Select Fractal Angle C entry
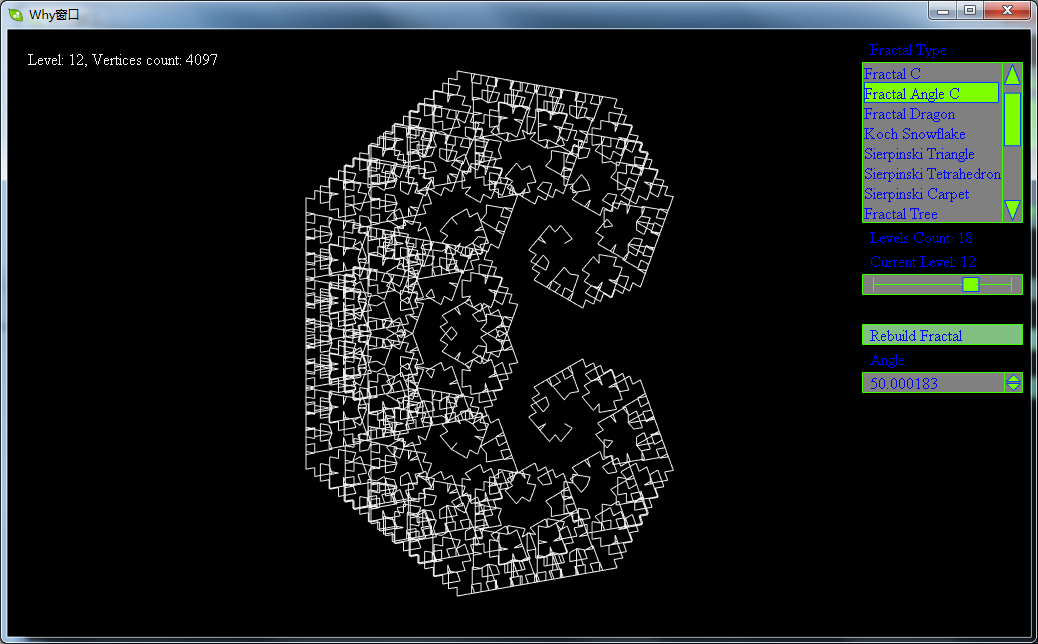This screenshot has height=644, width=1038. coord(931,93)
